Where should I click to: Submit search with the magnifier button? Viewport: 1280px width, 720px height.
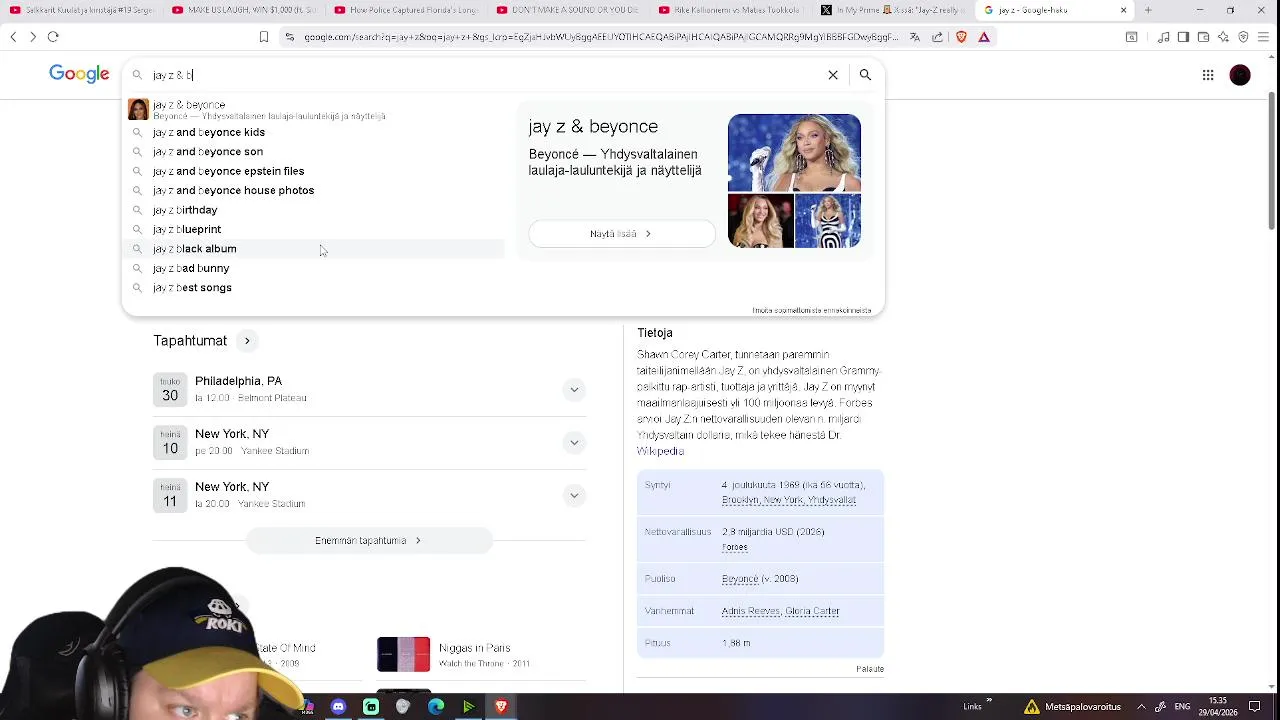(x=865, y=75)
